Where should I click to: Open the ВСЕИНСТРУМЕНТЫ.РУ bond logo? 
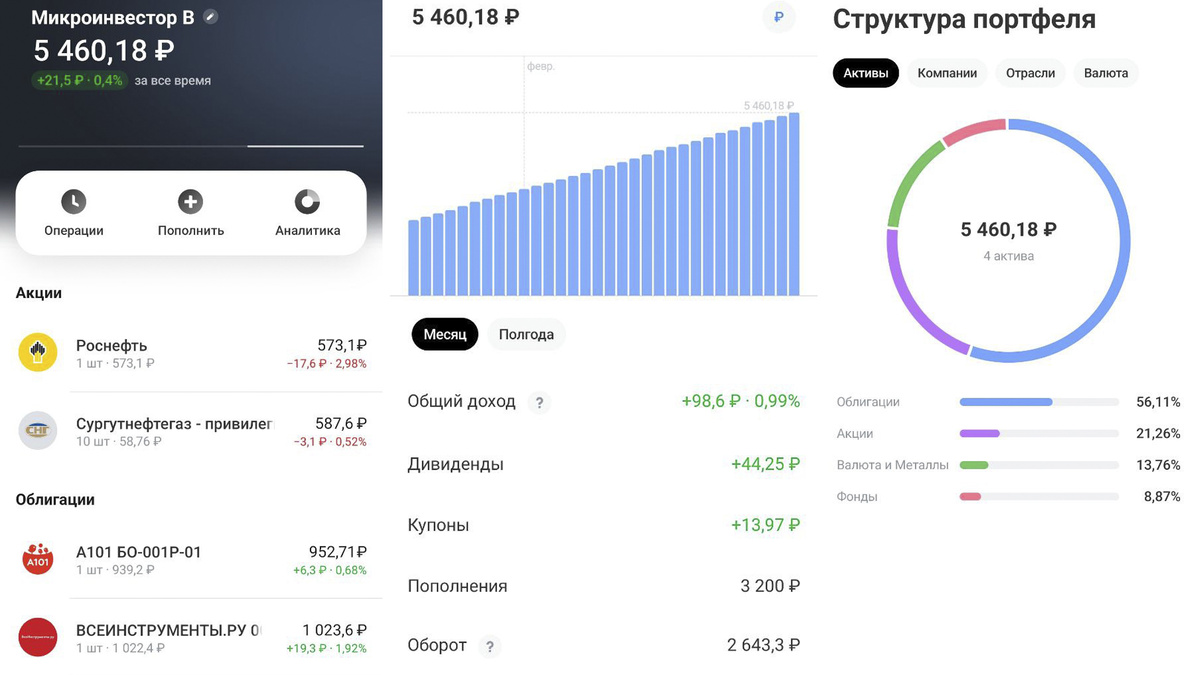[x=37, y=637]
